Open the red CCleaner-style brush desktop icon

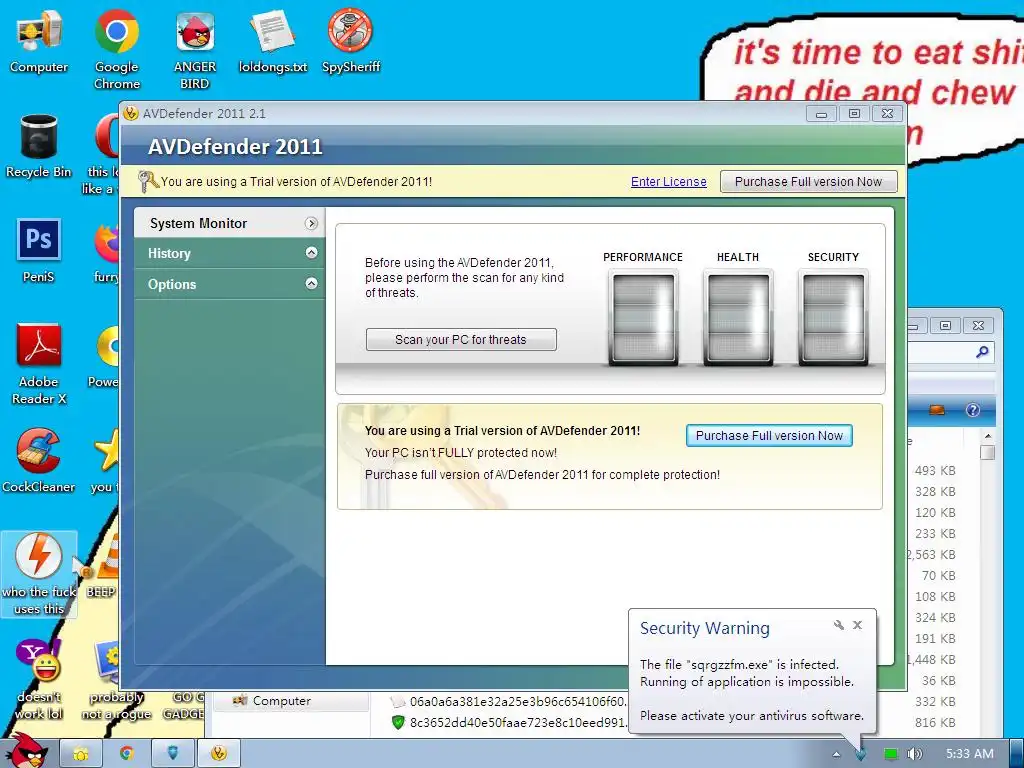tap(39, 460)
